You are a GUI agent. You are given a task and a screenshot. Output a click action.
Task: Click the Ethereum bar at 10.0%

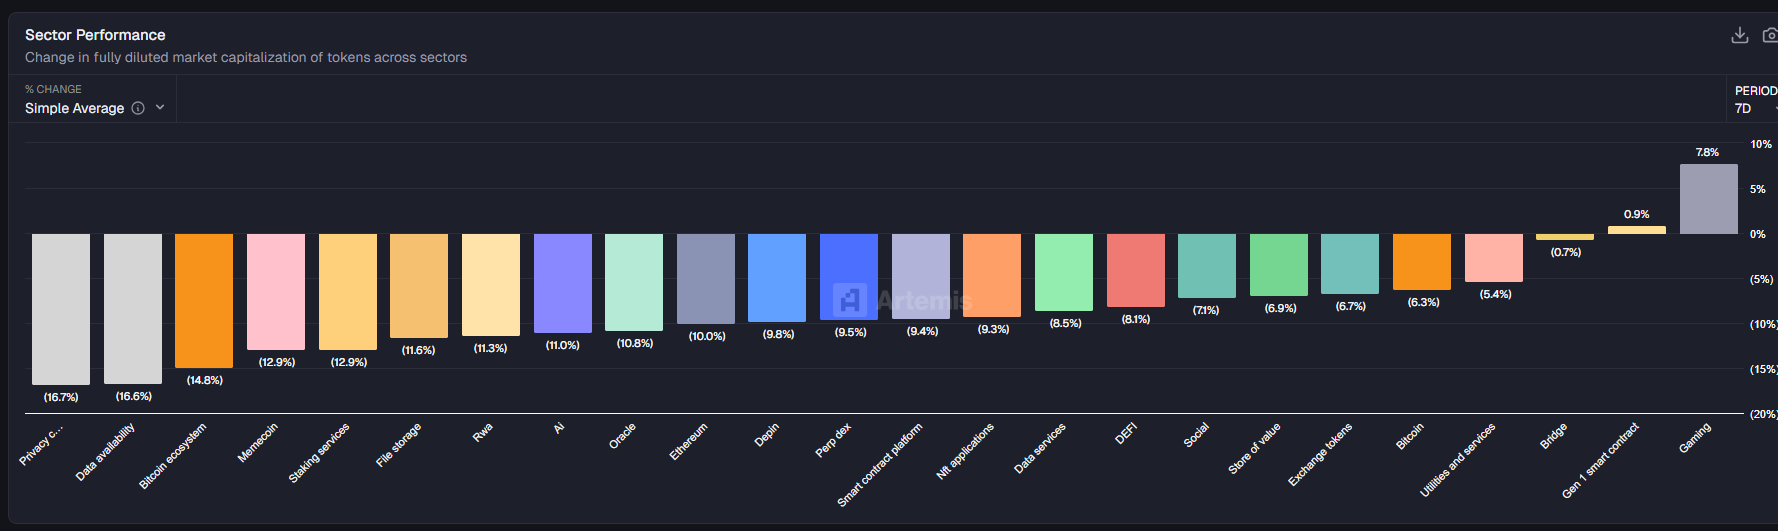point(706,278)
